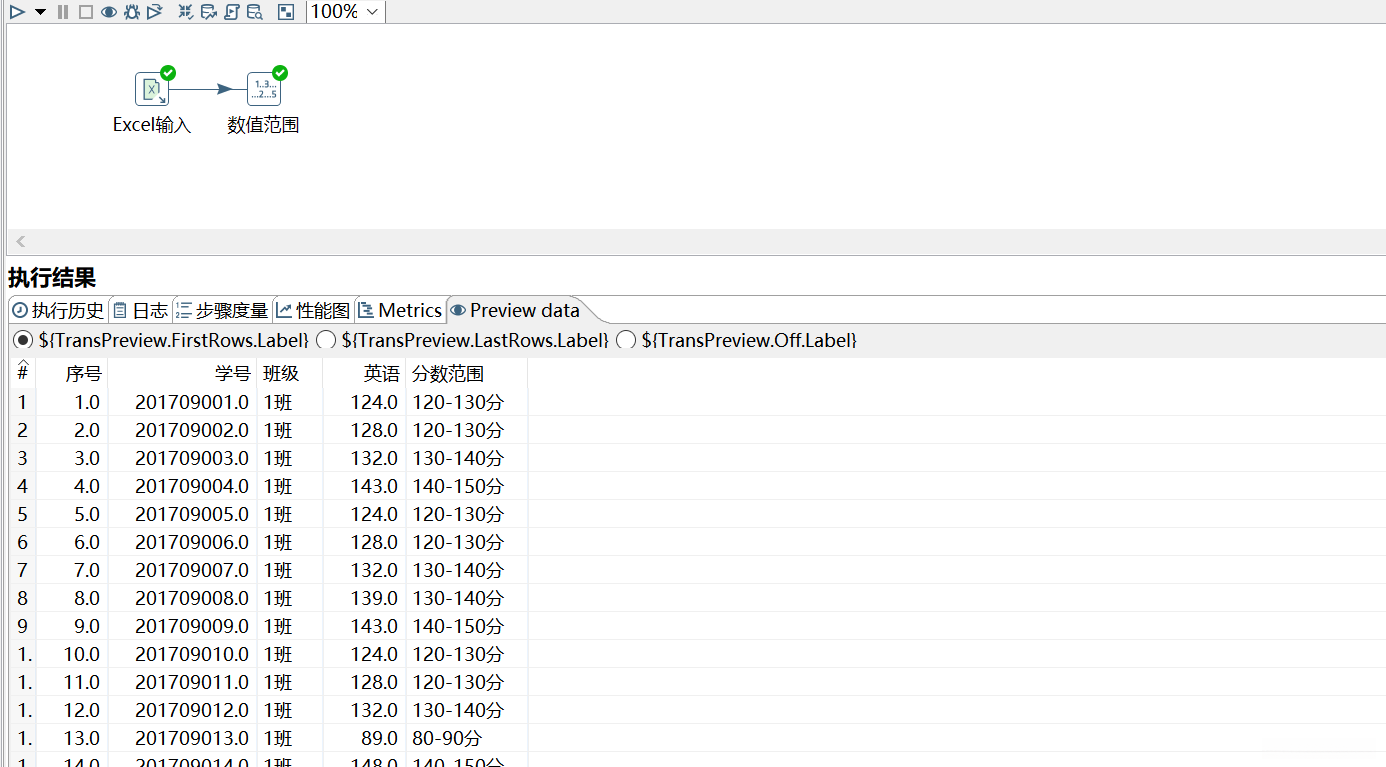Viewport: 1386px width, 767px height.
Task: Select the 数值范围 step icon on canvas
Action: [264, 89]
